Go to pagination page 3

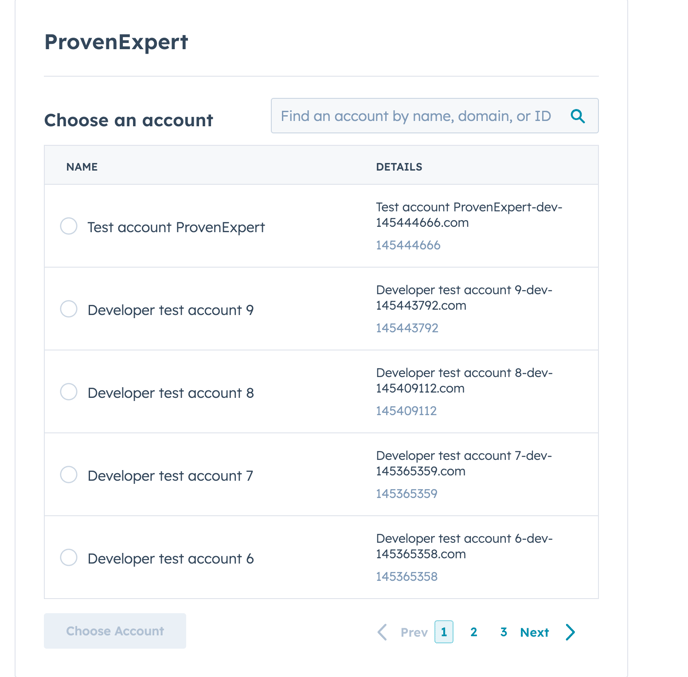tap(503, 632)
